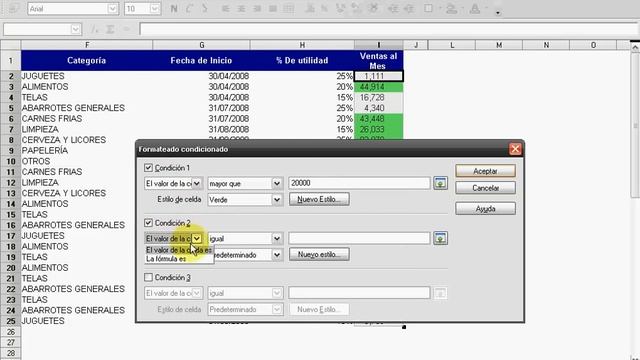Viewport: 640px width, 360px height.
Task: Click the vertical scrollbar up arrow
Action: point(635,47)
